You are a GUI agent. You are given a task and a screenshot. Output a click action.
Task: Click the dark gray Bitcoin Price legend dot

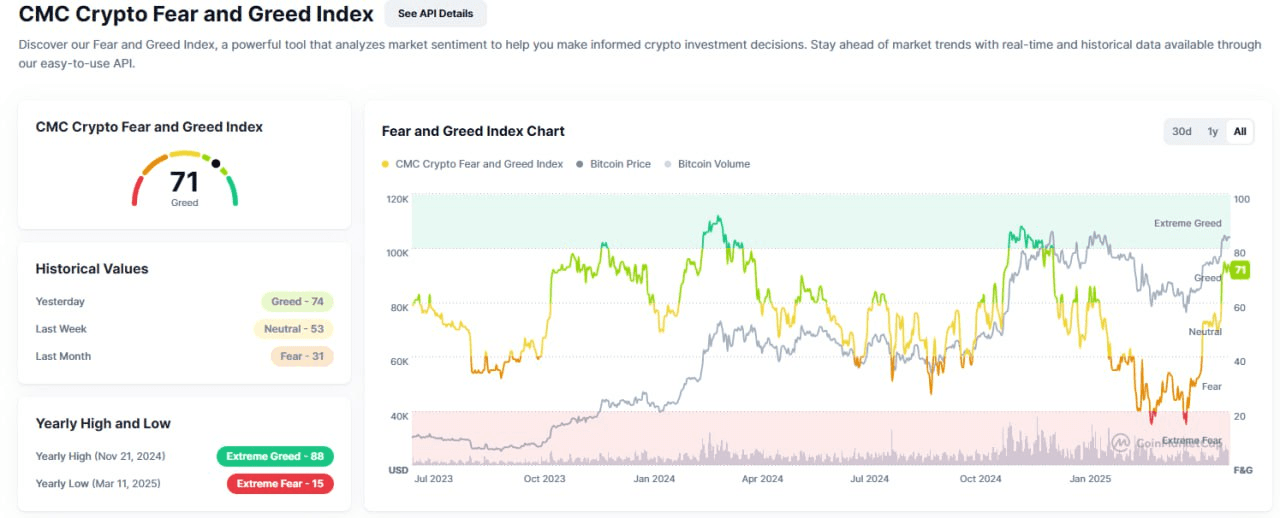(580, 164)
